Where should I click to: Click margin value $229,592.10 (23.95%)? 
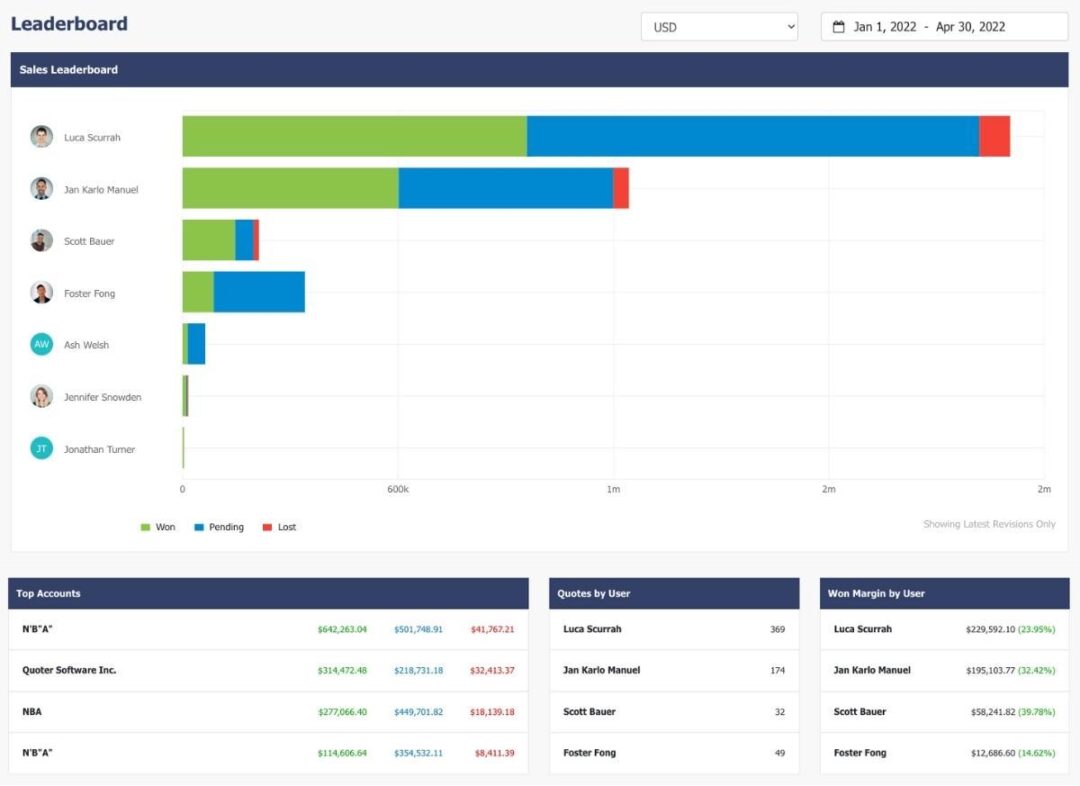pyautogui.click(x=1010, y=630)
